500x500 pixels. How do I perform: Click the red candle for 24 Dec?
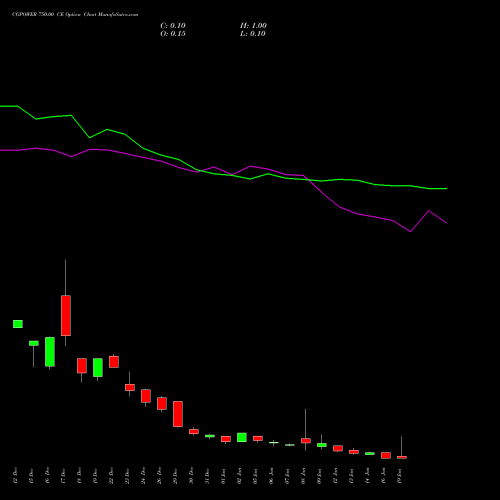(x=146, y=396)
